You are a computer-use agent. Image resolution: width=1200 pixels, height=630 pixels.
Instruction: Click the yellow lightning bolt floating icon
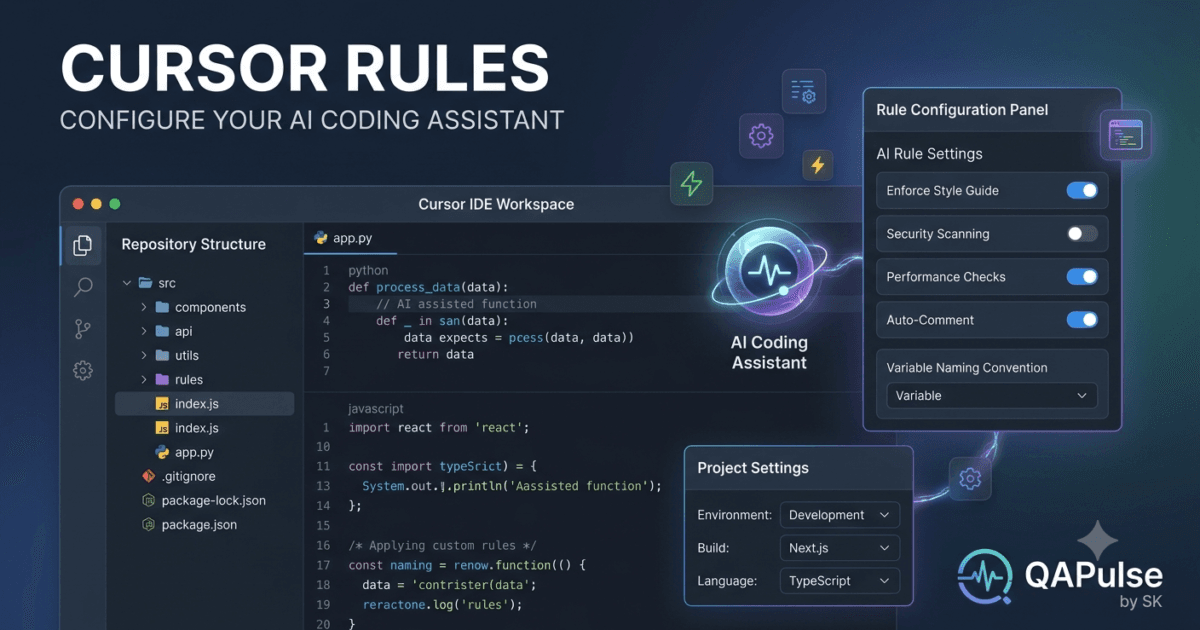coord(818,165)
